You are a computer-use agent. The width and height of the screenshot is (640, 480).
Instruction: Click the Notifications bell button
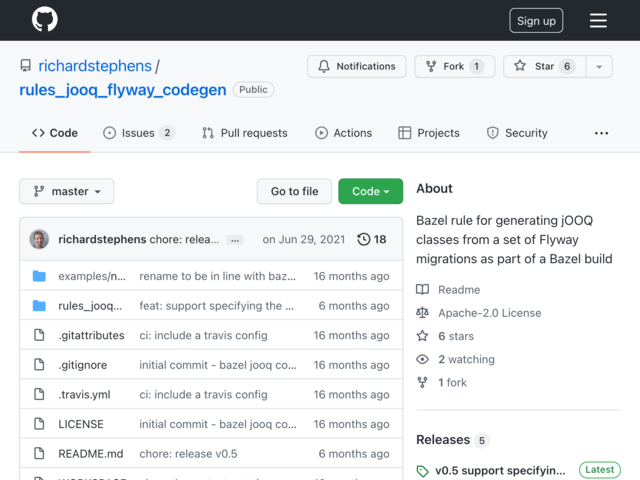click(356, 66)
